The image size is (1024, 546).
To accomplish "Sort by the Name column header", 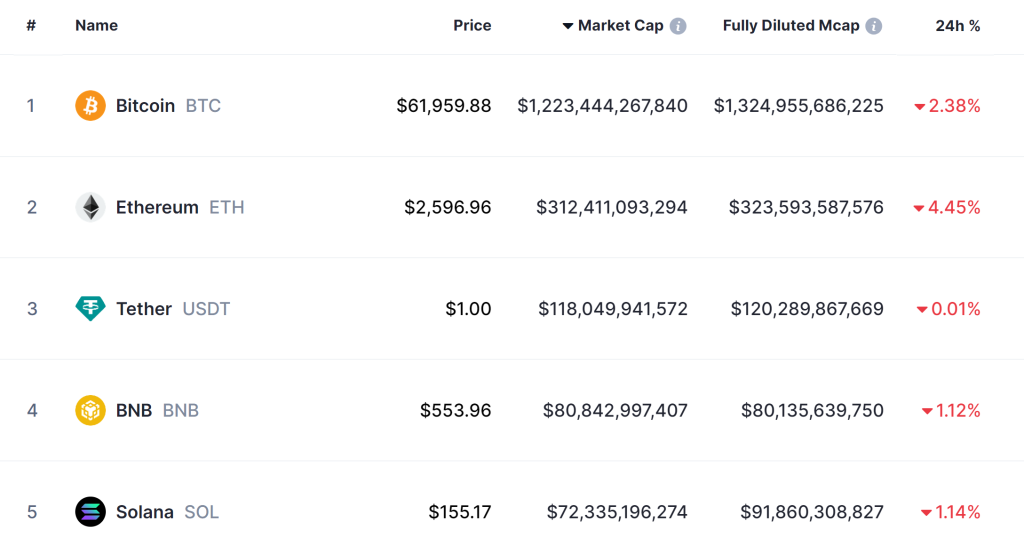I will click(96, 26).
